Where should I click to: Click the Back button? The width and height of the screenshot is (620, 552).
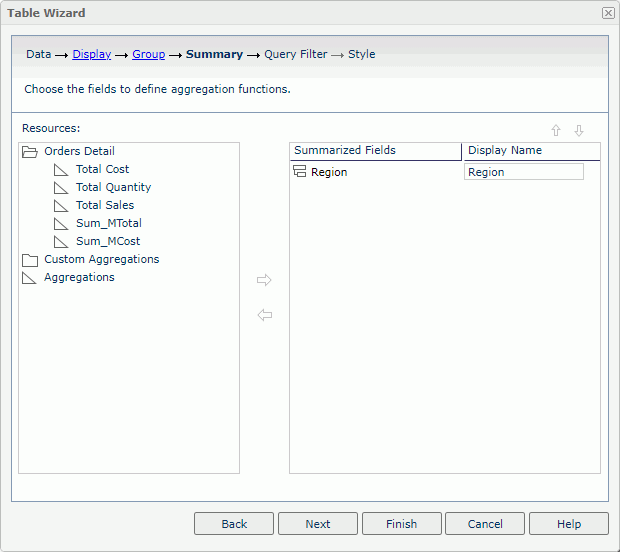point(234,524)
